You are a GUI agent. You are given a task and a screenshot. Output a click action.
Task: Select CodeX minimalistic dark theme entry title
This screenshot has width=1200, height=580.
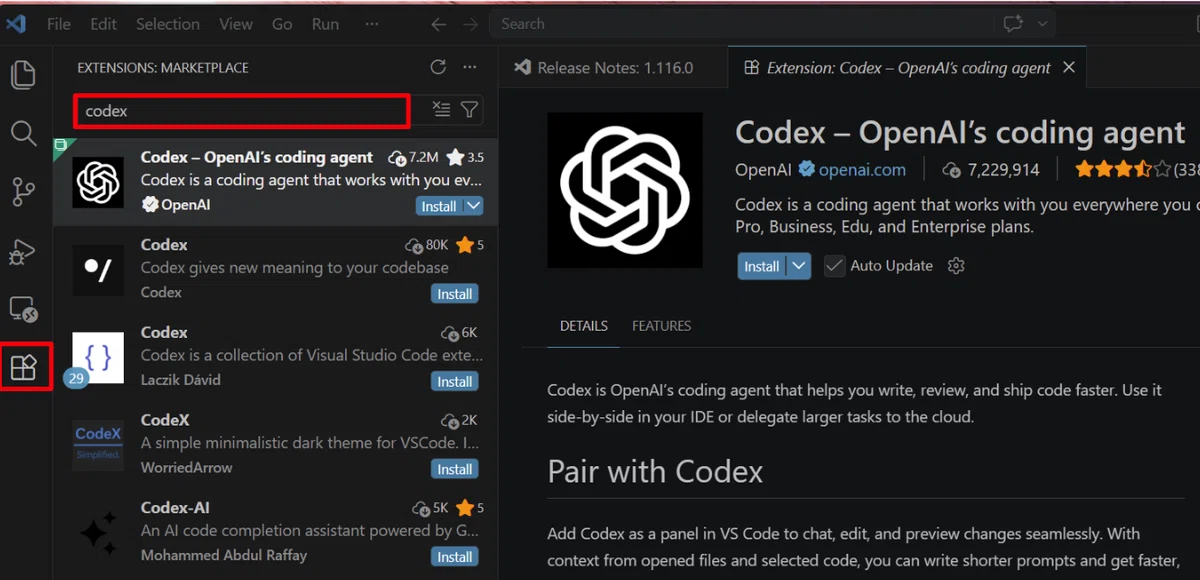[x=165, y=420]
